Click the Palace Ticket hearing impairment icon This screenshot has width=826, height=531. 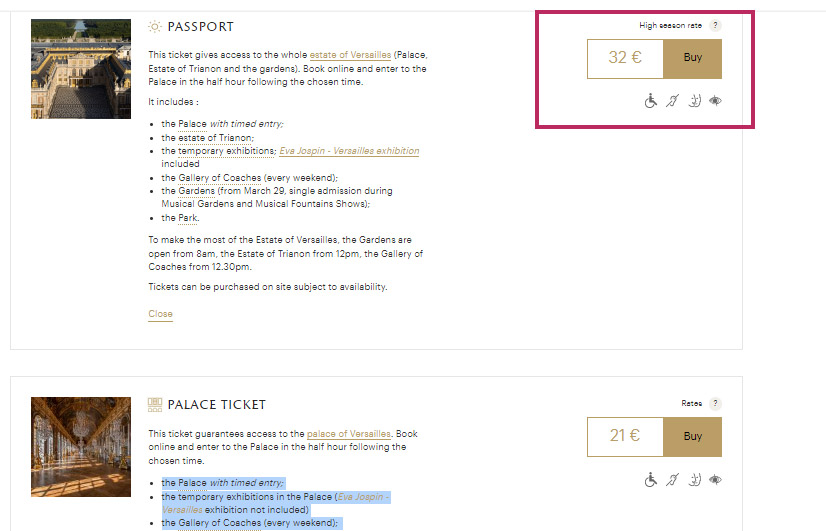coord(673,479)
